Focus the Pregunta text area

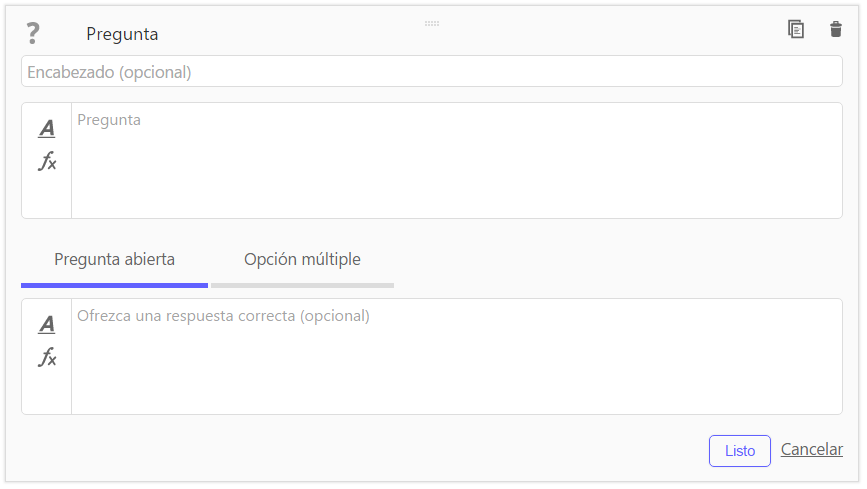pyautogui.click(x=457, y=160)
